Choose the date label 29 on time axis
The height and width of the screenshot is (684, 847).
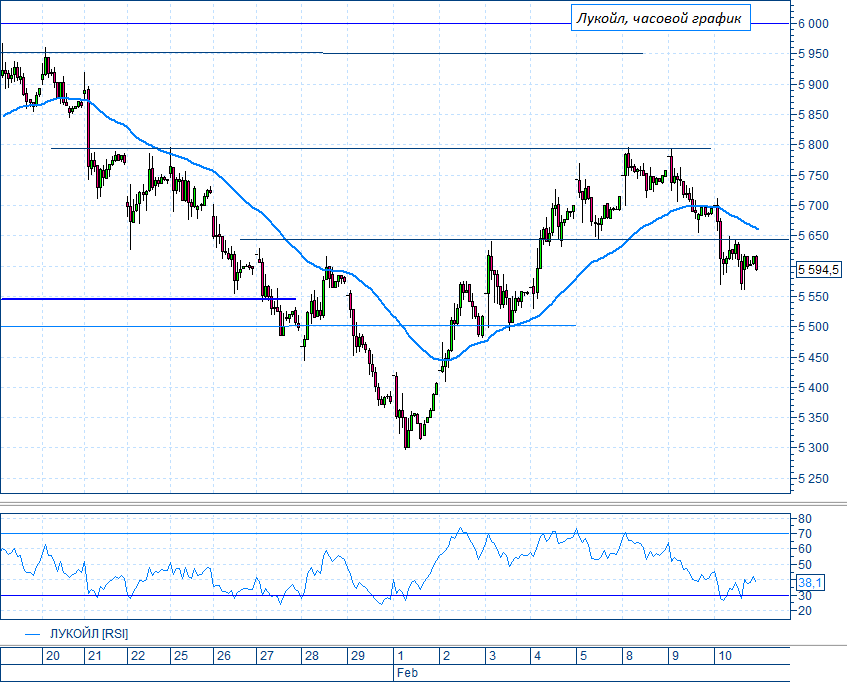(358, 656)
